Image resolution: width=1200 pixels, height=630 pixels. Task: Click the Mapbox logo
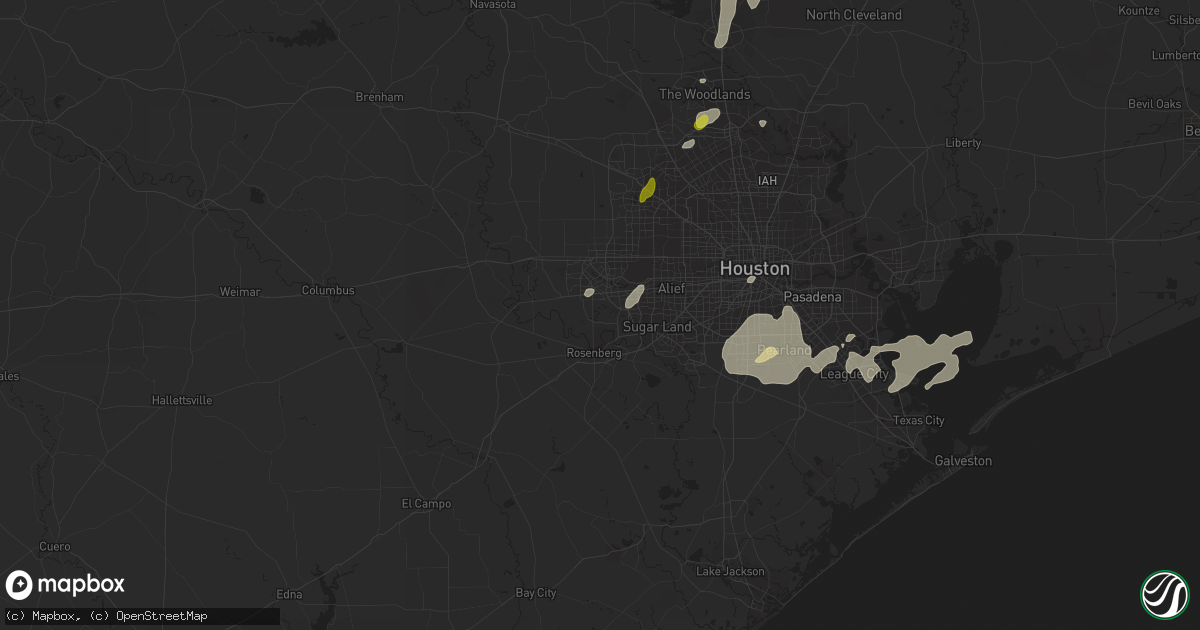(x=65, y=585)
